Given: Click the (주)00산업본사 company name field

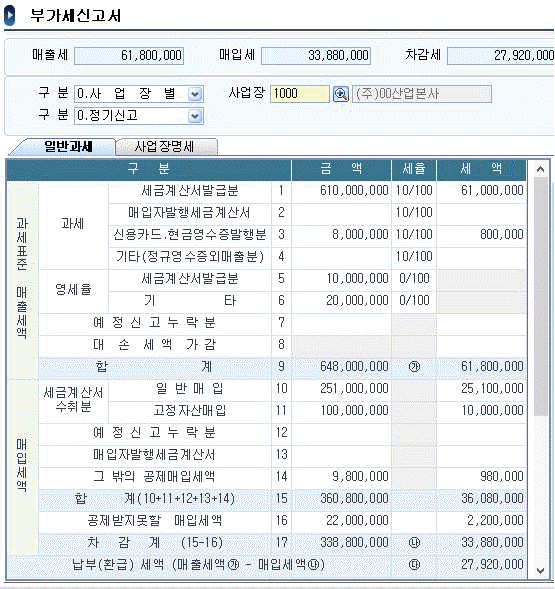Looking at the screenshot, I should click(x=422, y=94).
